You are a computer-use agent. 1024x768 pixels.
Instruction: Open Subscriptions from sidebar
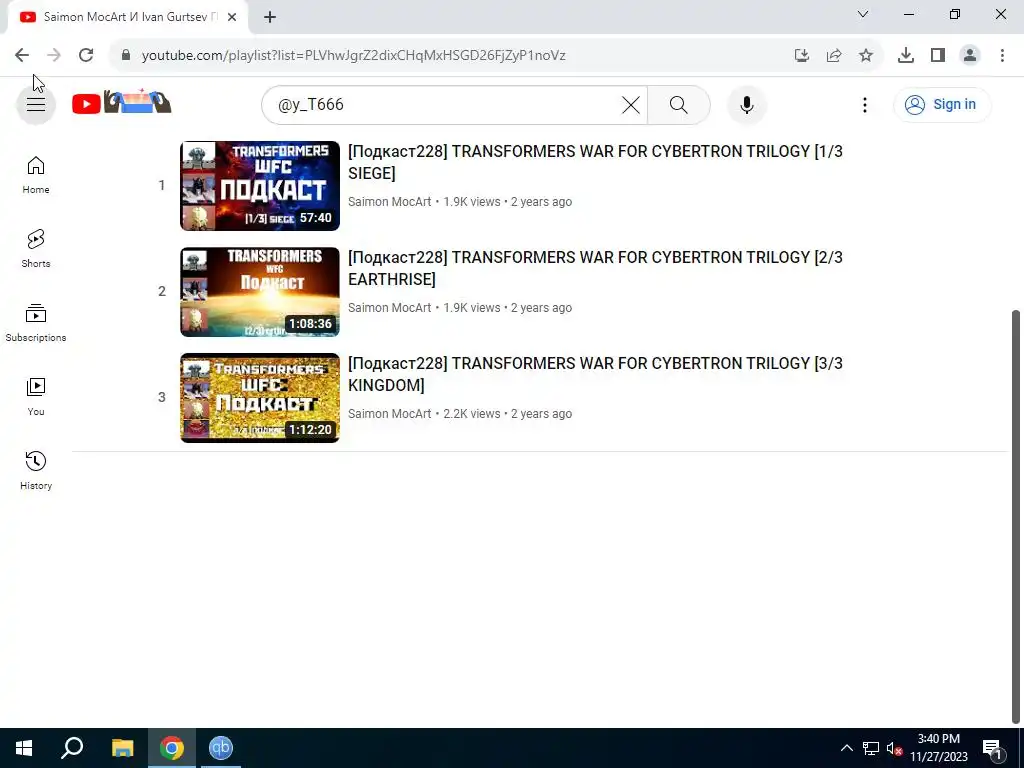coord(36,323)
